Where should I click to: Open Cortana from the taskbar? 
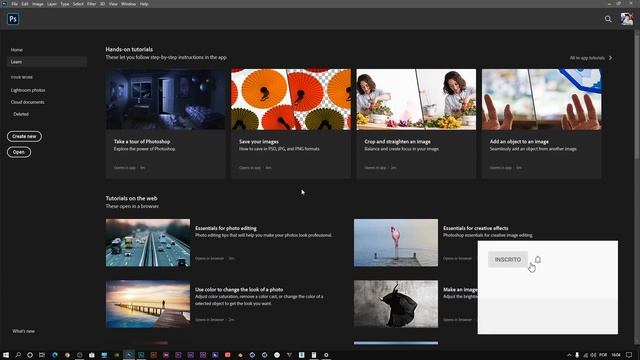(30, 355)
